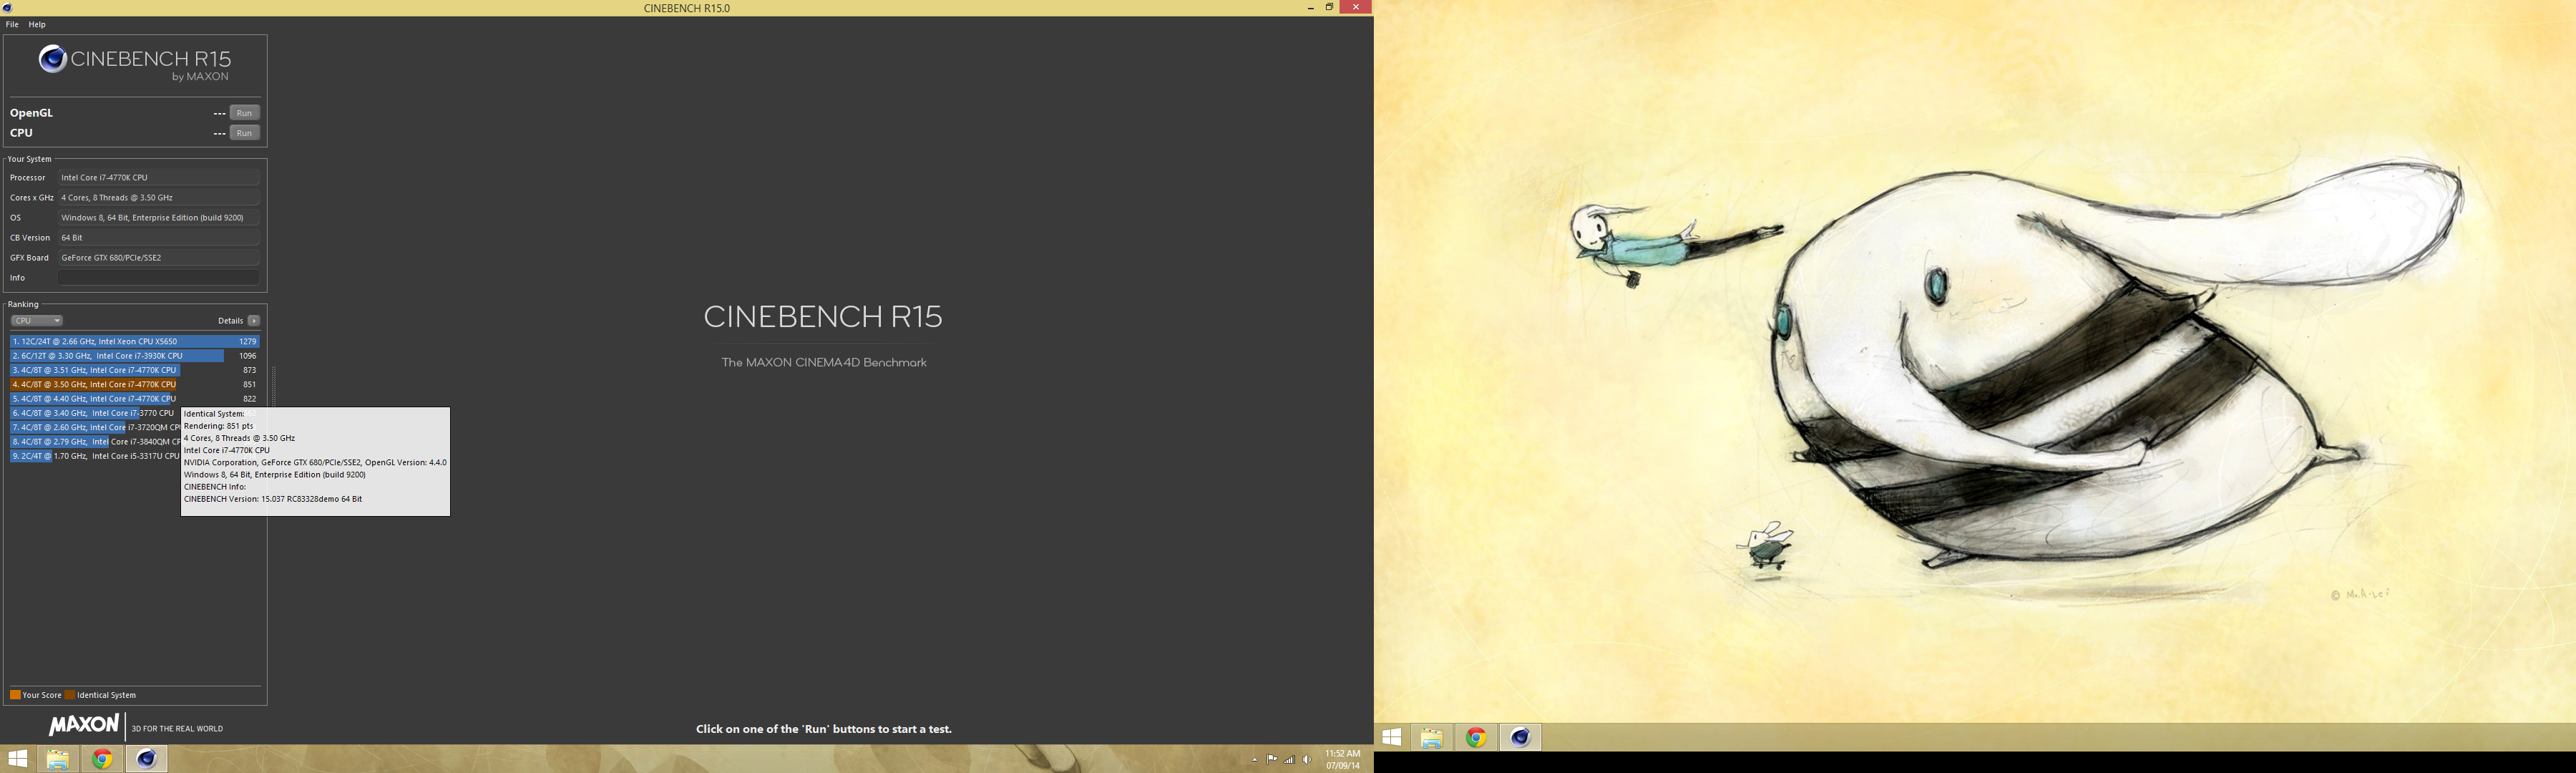Select ranking row 6 Intel Core i7-3770
The image size is (2576, 773).
pyautogui.click(x=95, y=413)
